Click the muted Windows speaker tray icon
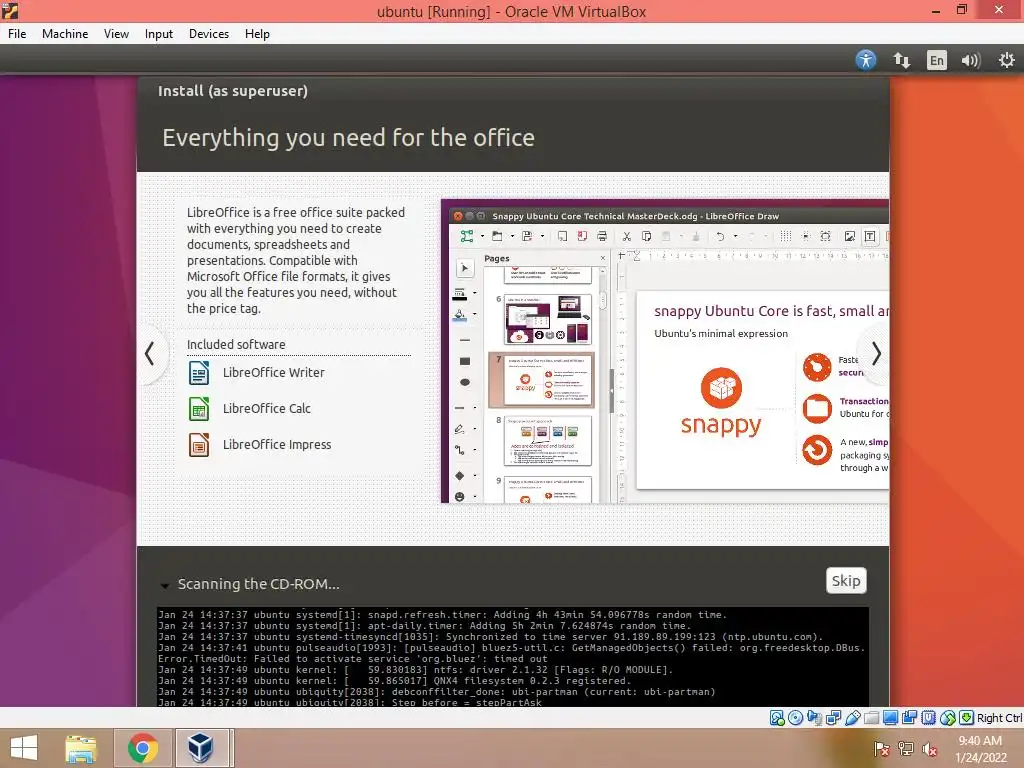Image resolution: width=1024 pixels, height=768 pixels. coord(930,749)
